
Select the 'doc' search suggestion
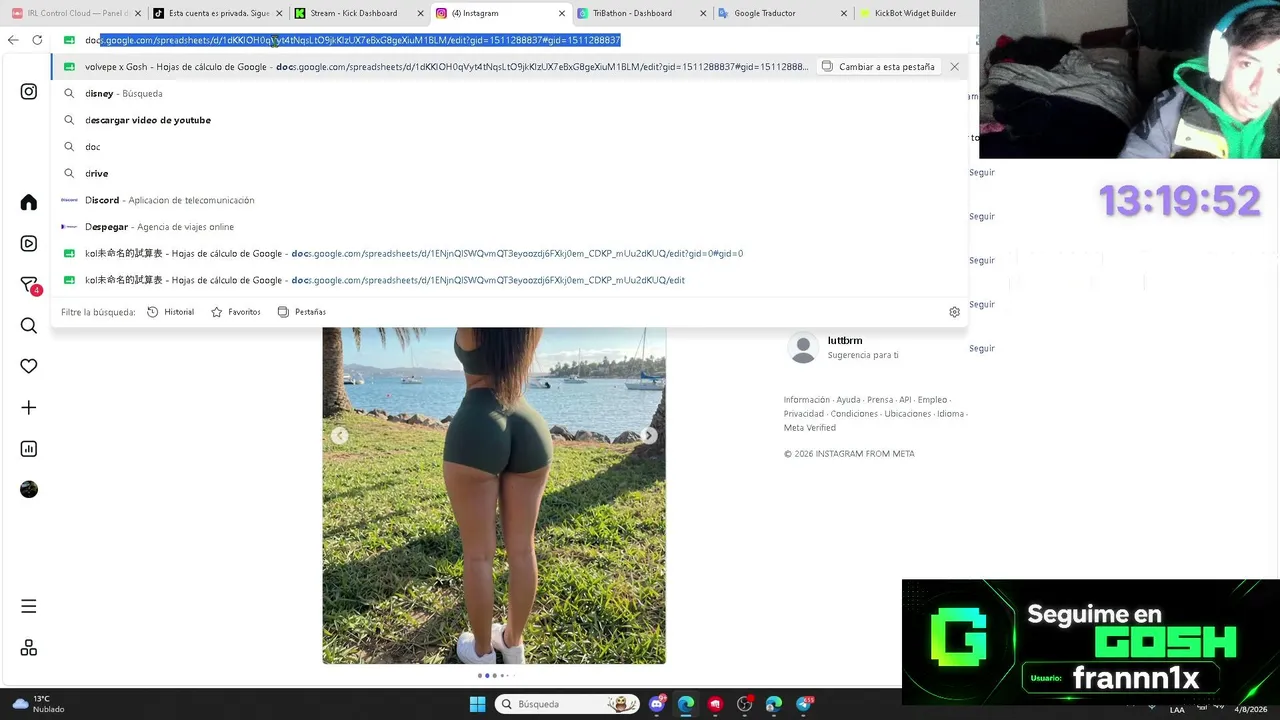510,147
